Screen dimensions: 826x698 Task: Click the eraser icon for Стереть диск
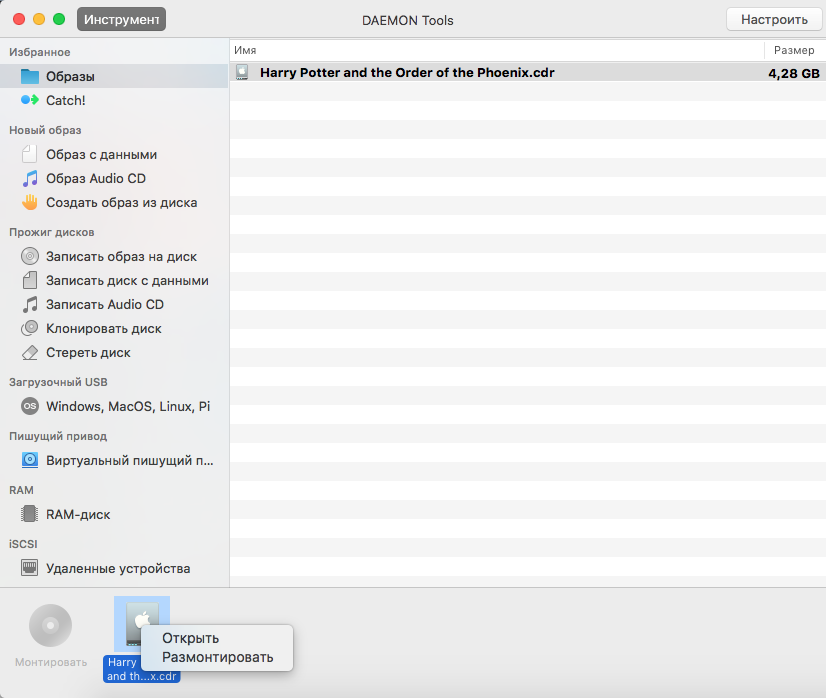[x=30, y=352]
